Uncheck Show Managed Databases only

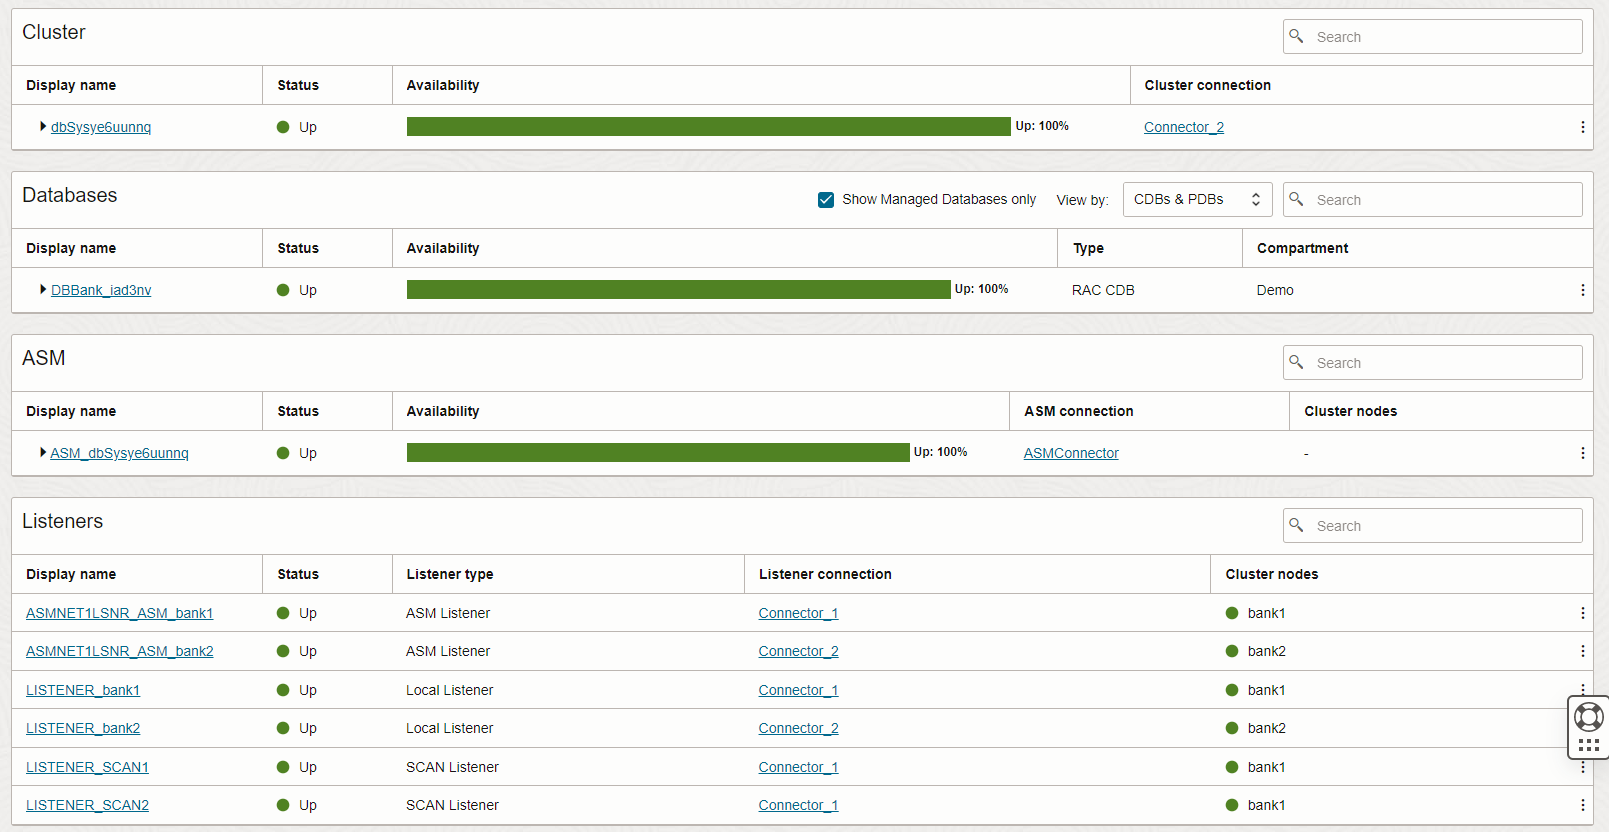[826, 200]
